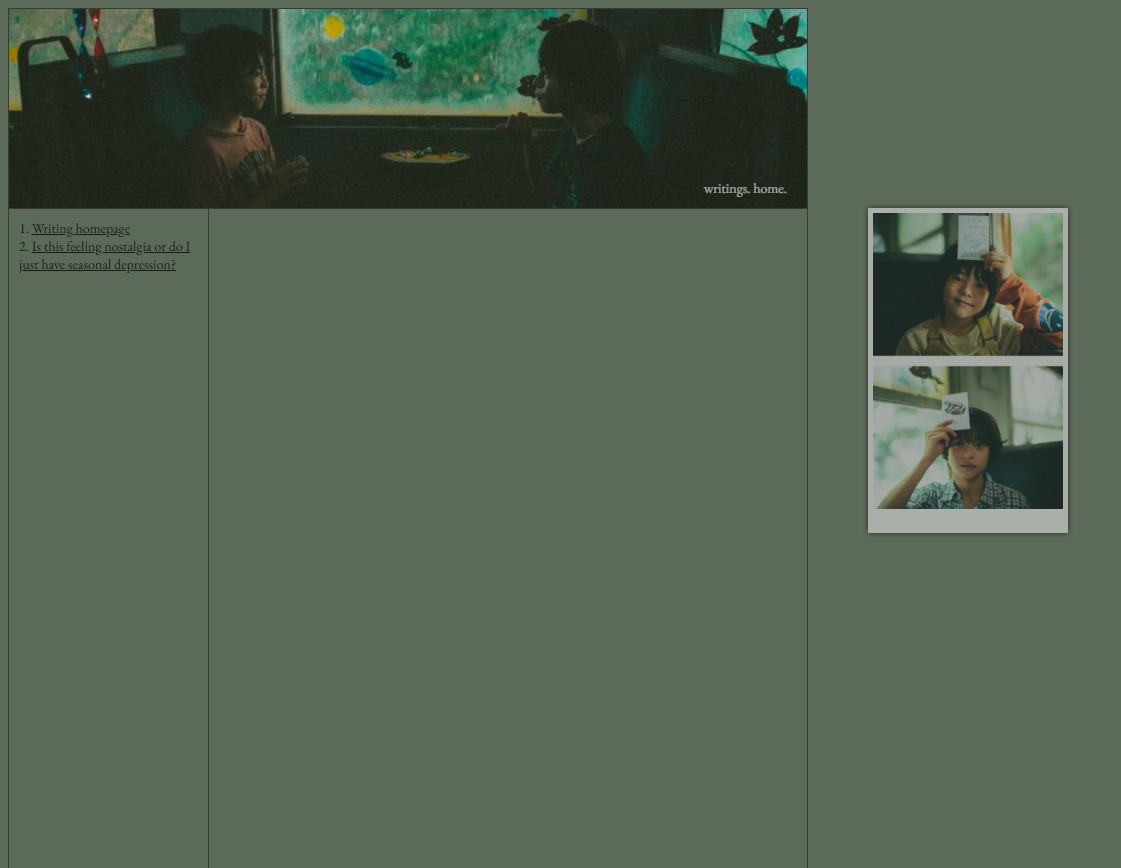Viewport: 1121px width, 868px height.
Task: Select the top photo in the polaroid frame
Action: (x=967, y=284)
